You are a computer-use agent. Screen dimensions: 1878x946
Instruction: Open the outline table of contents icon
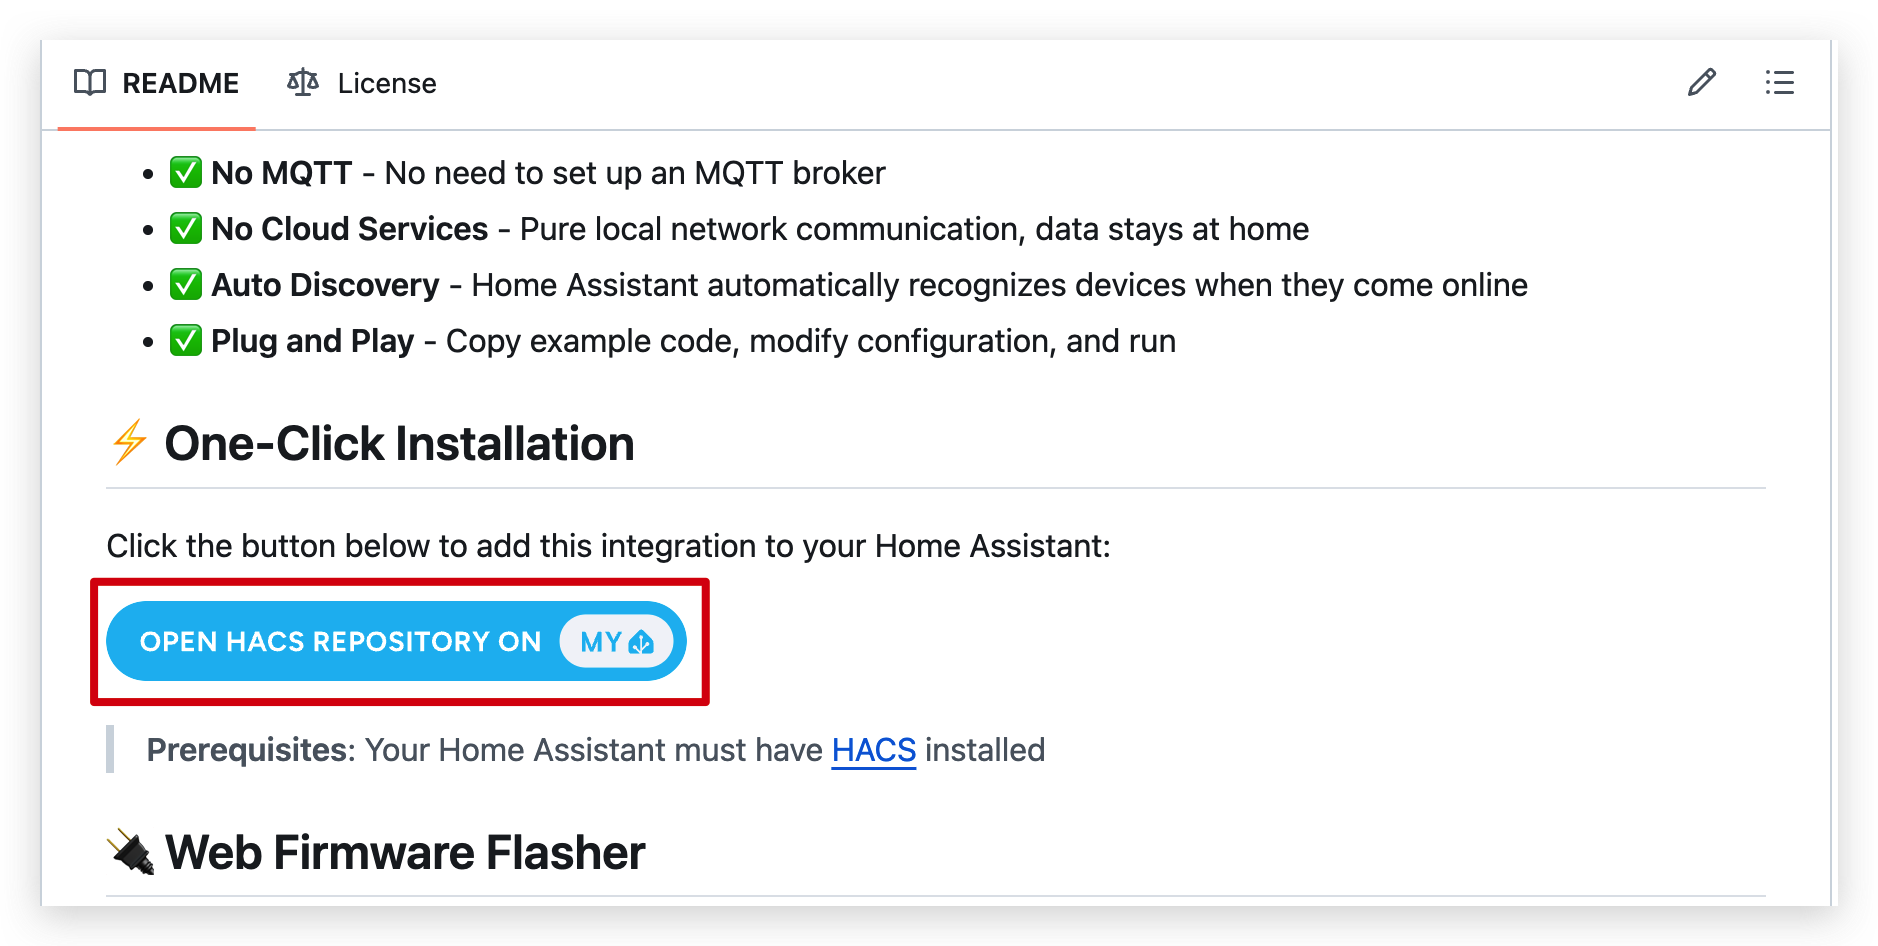(1779, 82)
